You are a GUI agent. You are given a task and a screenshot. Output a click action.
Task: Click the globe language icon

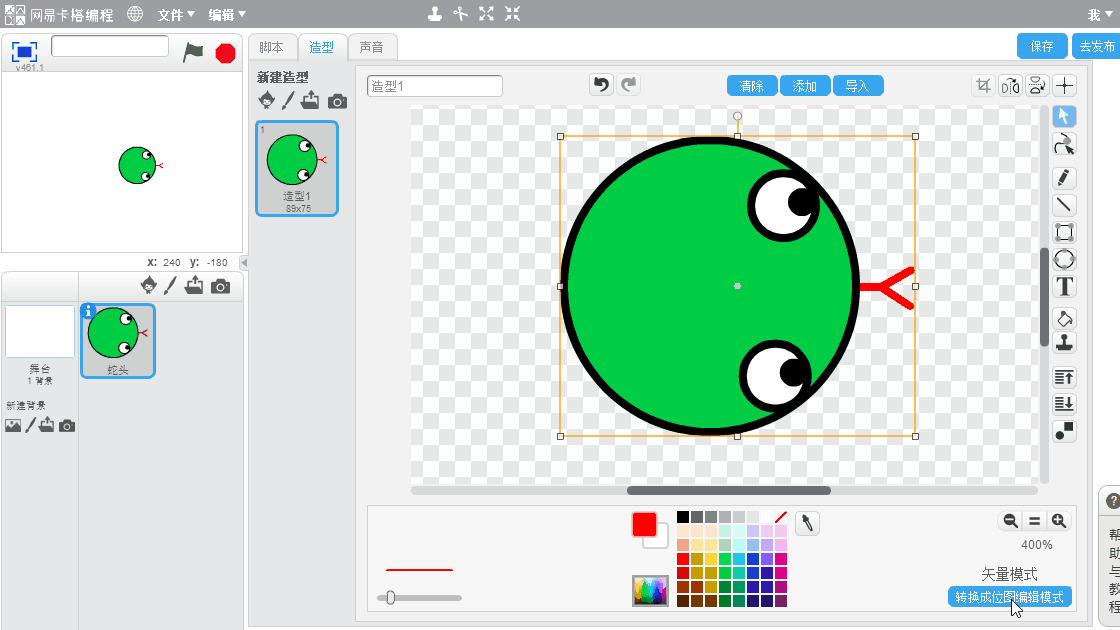tap(135, 14)
